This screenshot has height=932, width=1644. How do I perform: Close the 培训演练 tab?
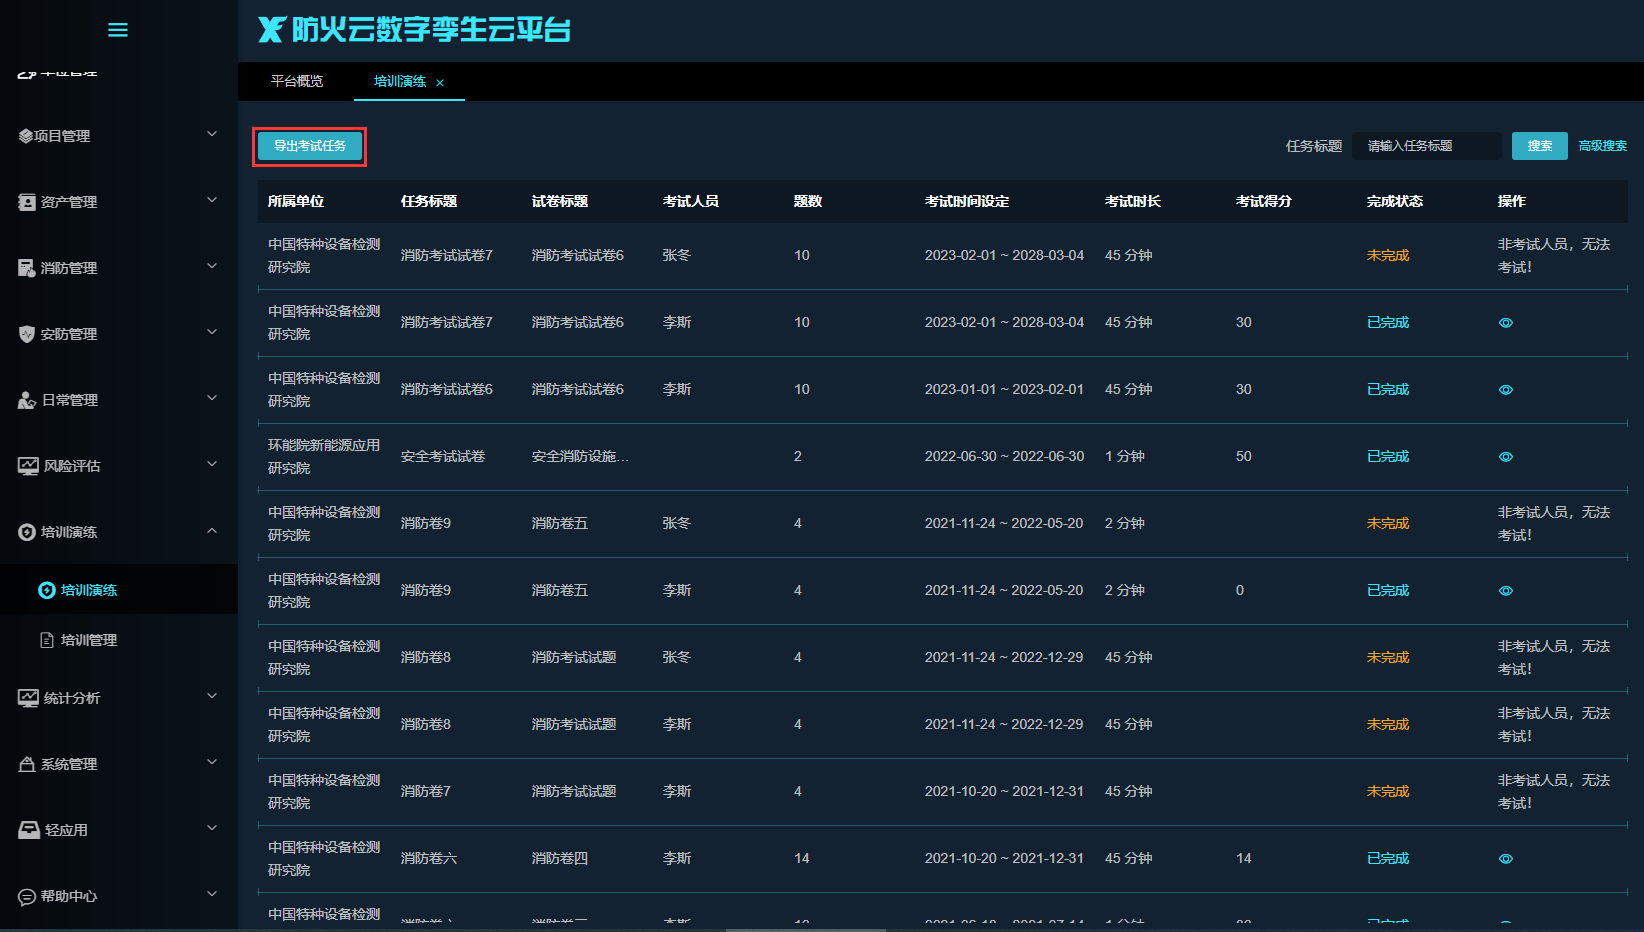point(440,83)
